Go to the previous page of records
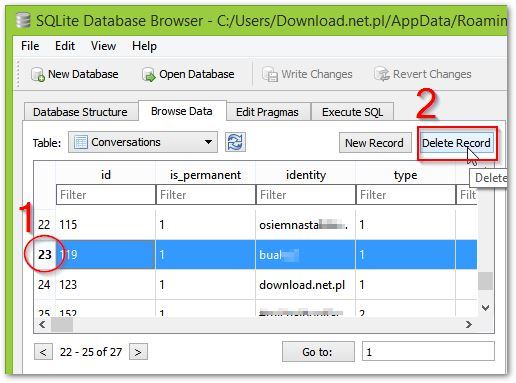This screenshot has width=516, height=383. (x=43, y=352)
